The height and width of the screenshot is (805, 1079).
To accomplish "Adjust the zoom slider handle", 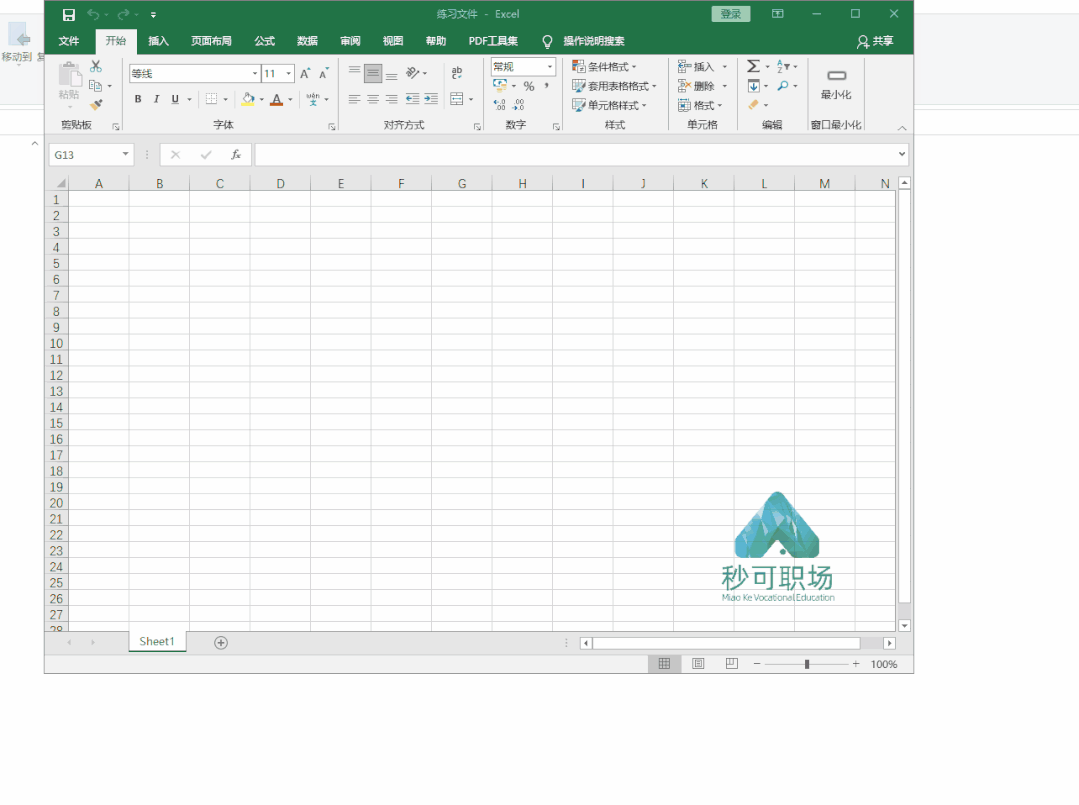I will [x=806, y=664].
